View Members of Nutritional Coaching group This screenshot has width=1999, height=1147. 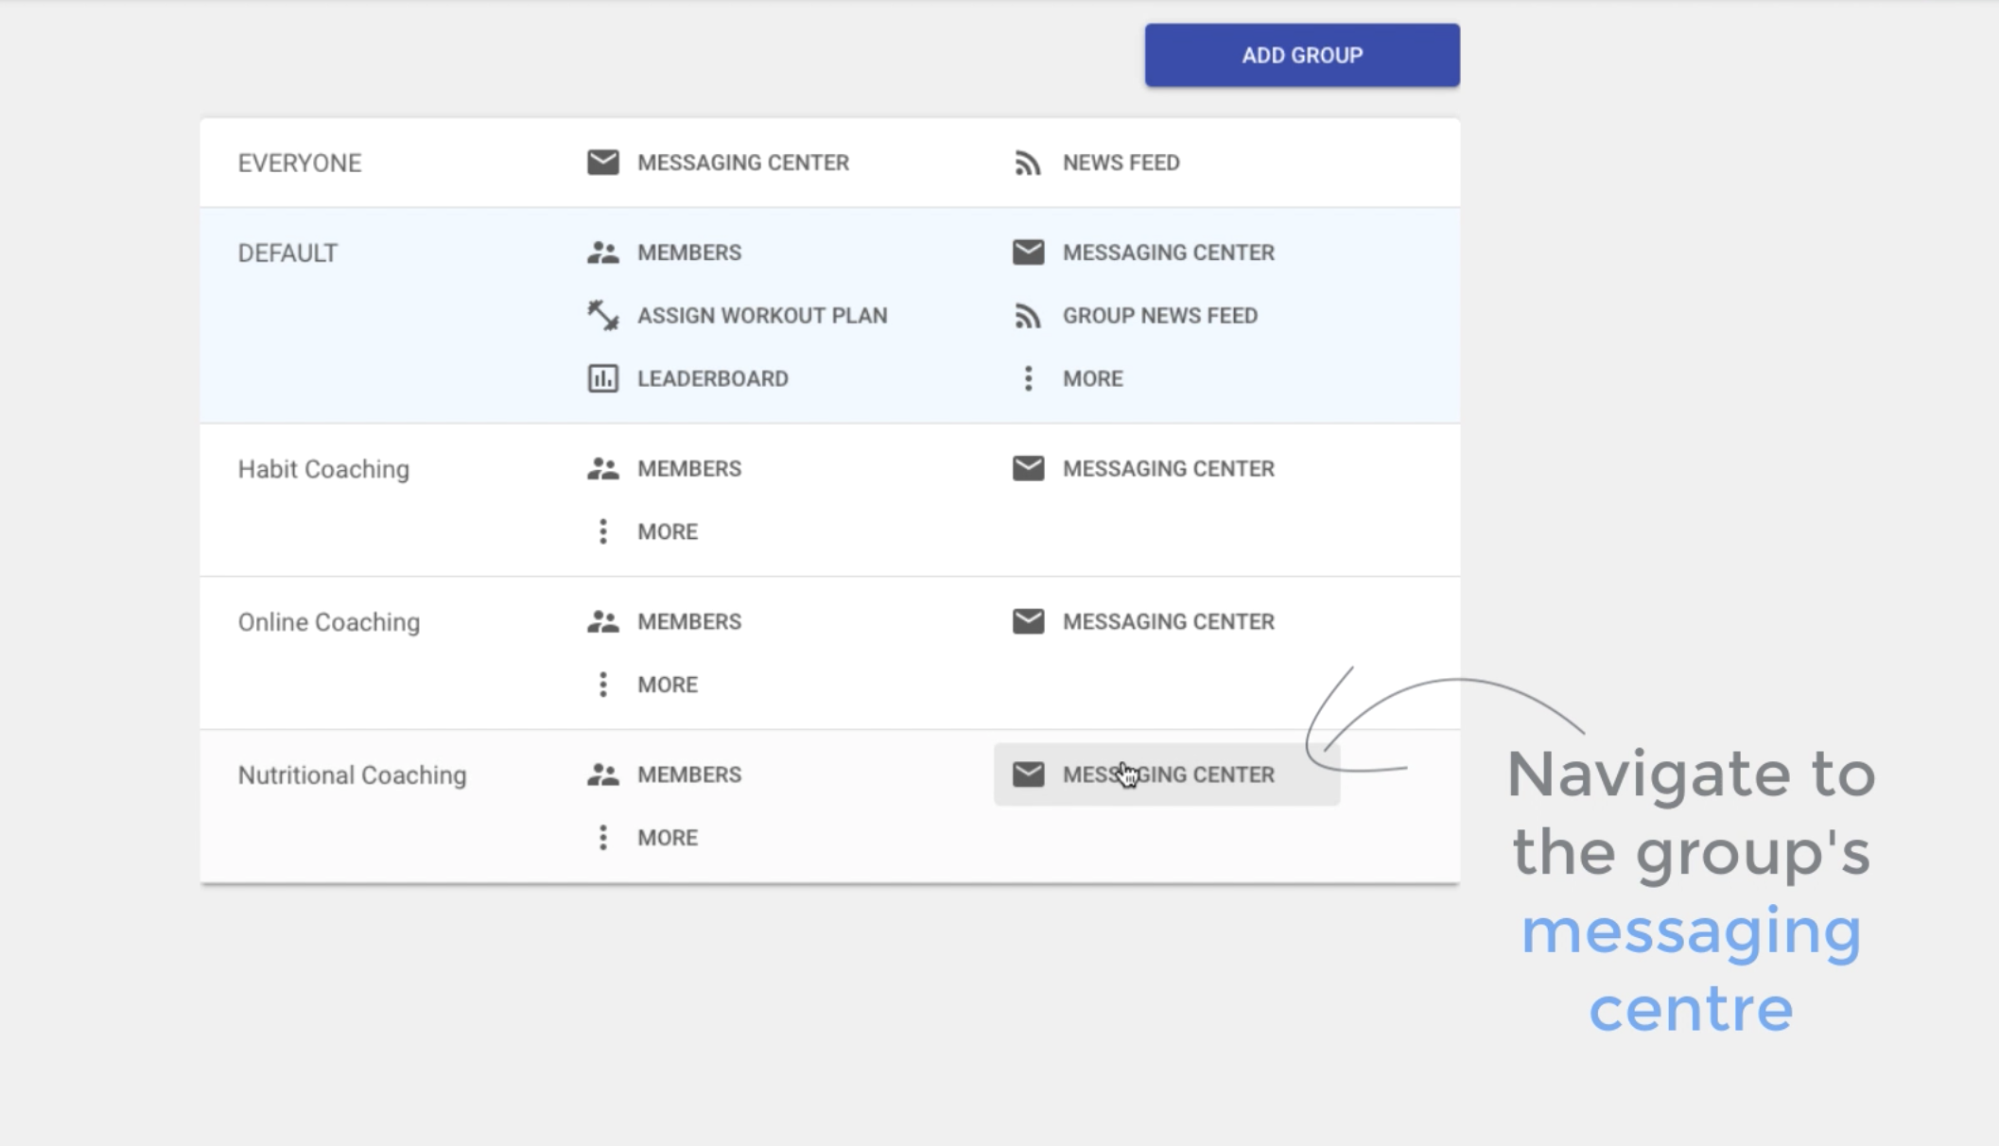[x=688, y=774]
